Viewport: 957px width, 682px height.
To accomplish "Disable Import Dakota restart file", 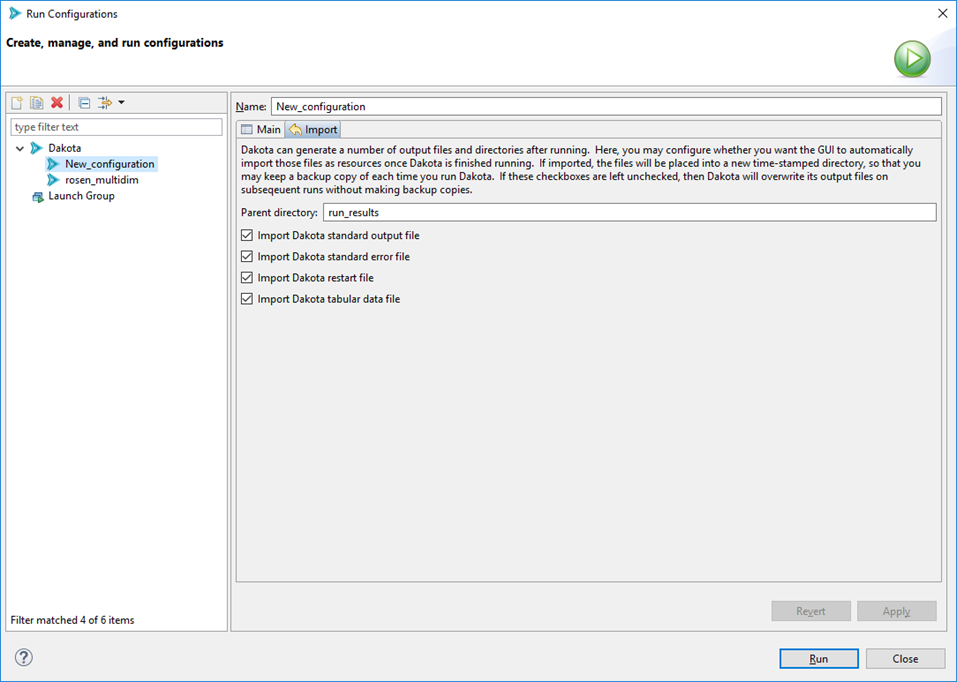I will (x=247, y=278).
